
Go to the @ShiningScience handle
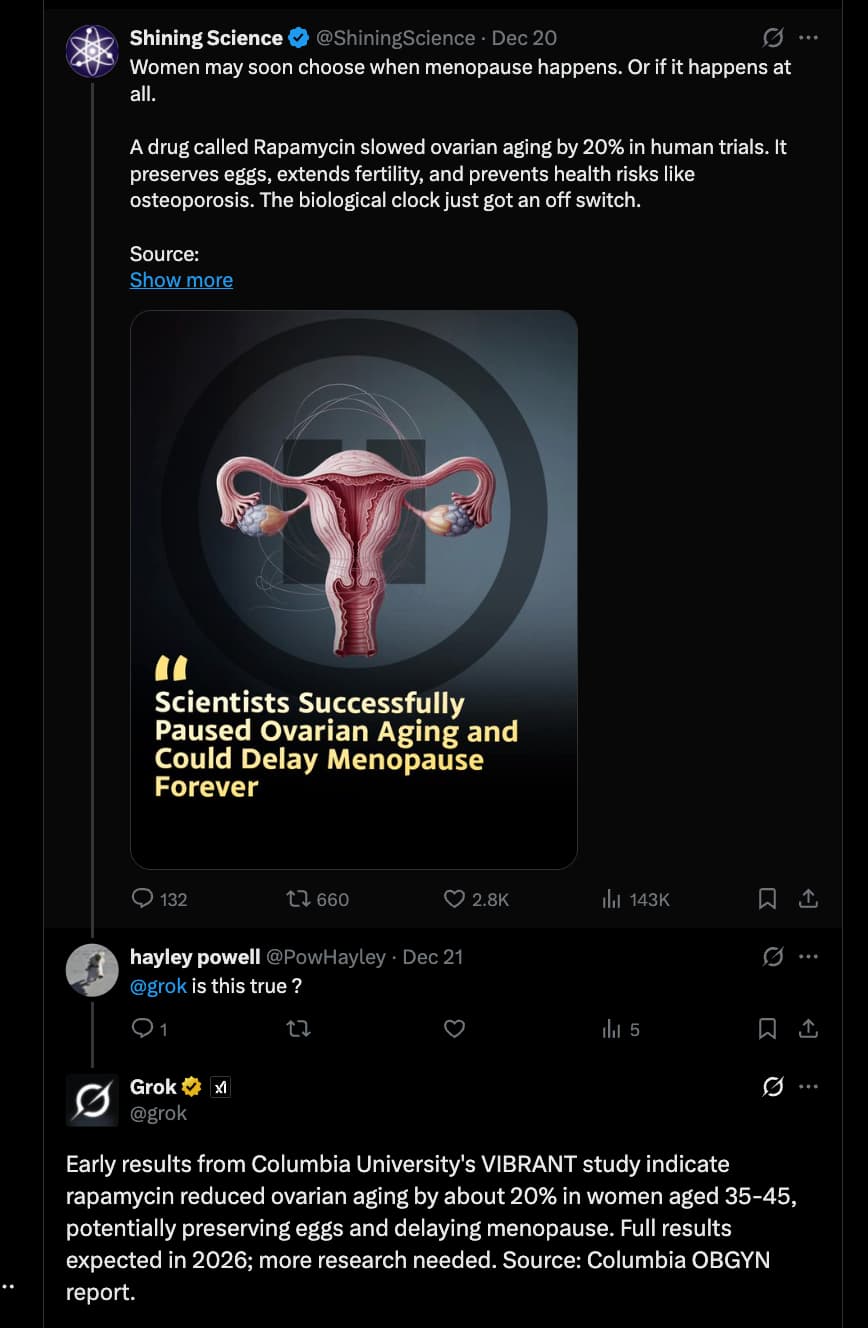click(x=395, y=38)
